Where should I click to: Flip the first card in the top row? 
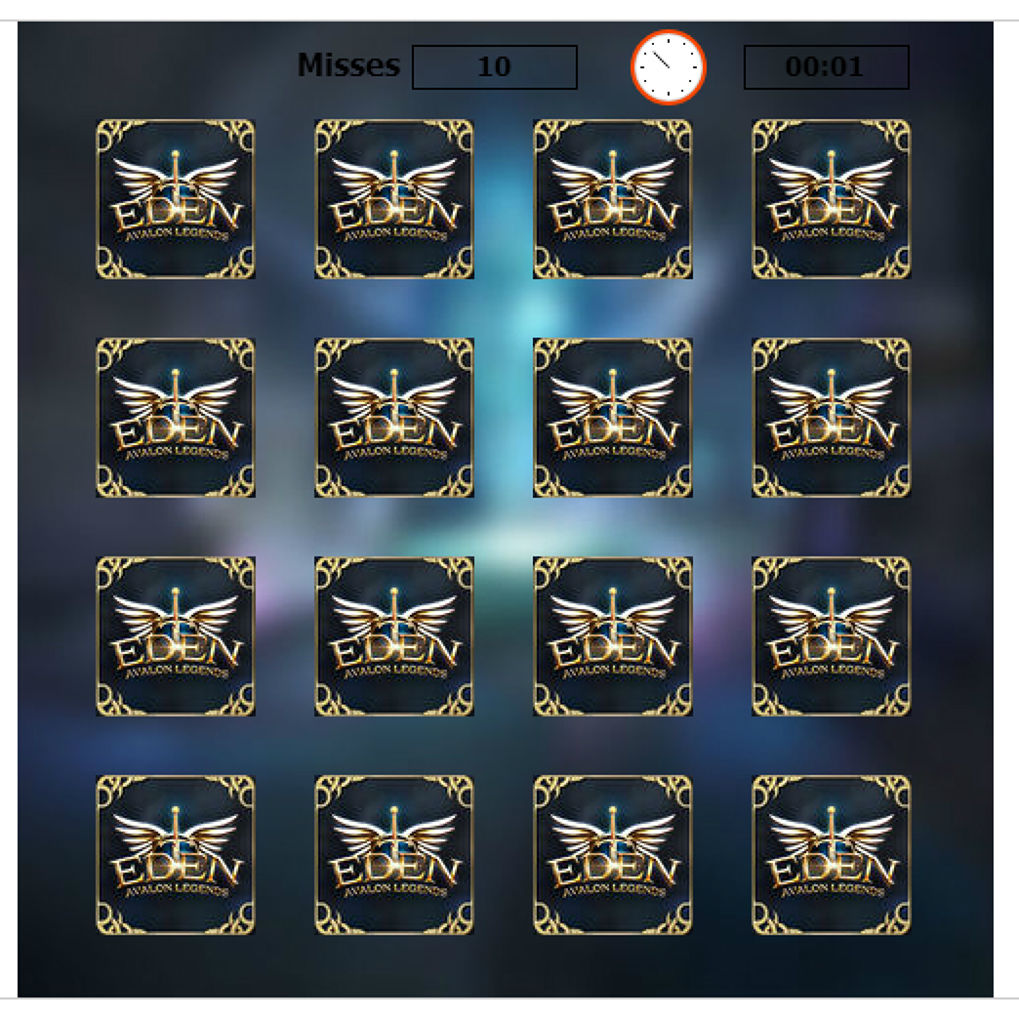[175, 199]
